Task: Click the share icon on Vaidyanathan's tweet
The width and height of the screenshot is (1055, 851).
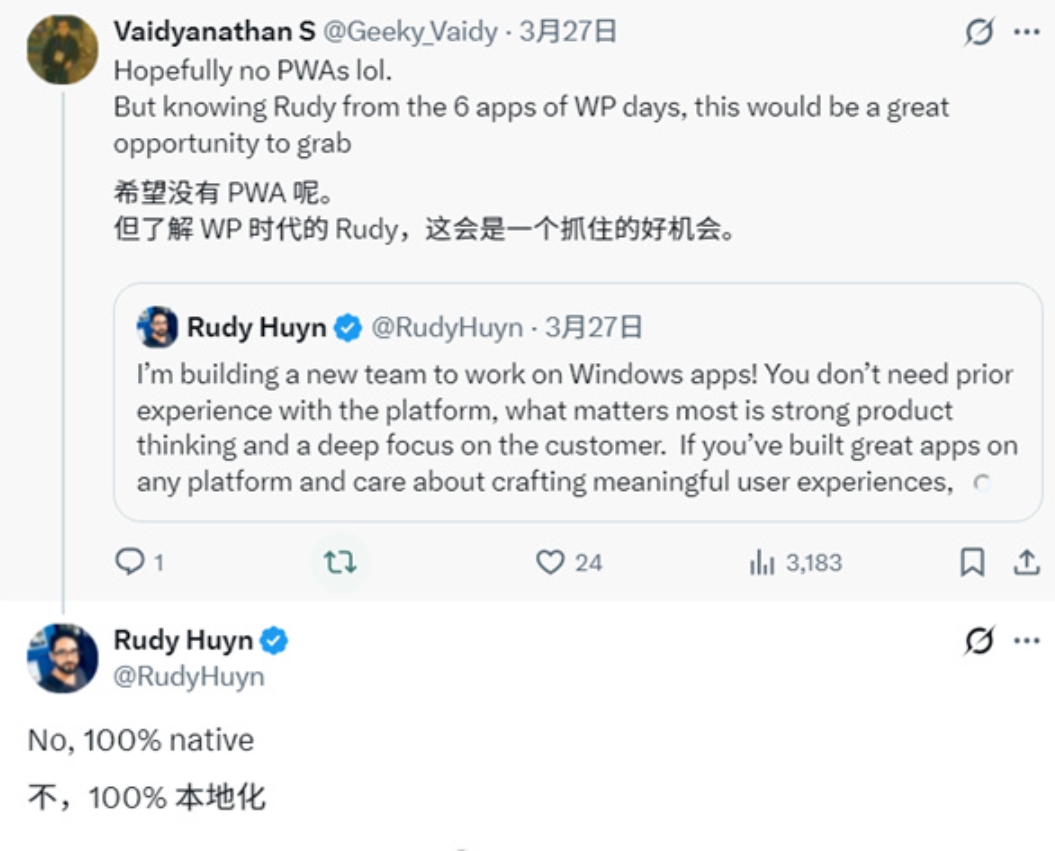Action: click(x=1026, y=563)
